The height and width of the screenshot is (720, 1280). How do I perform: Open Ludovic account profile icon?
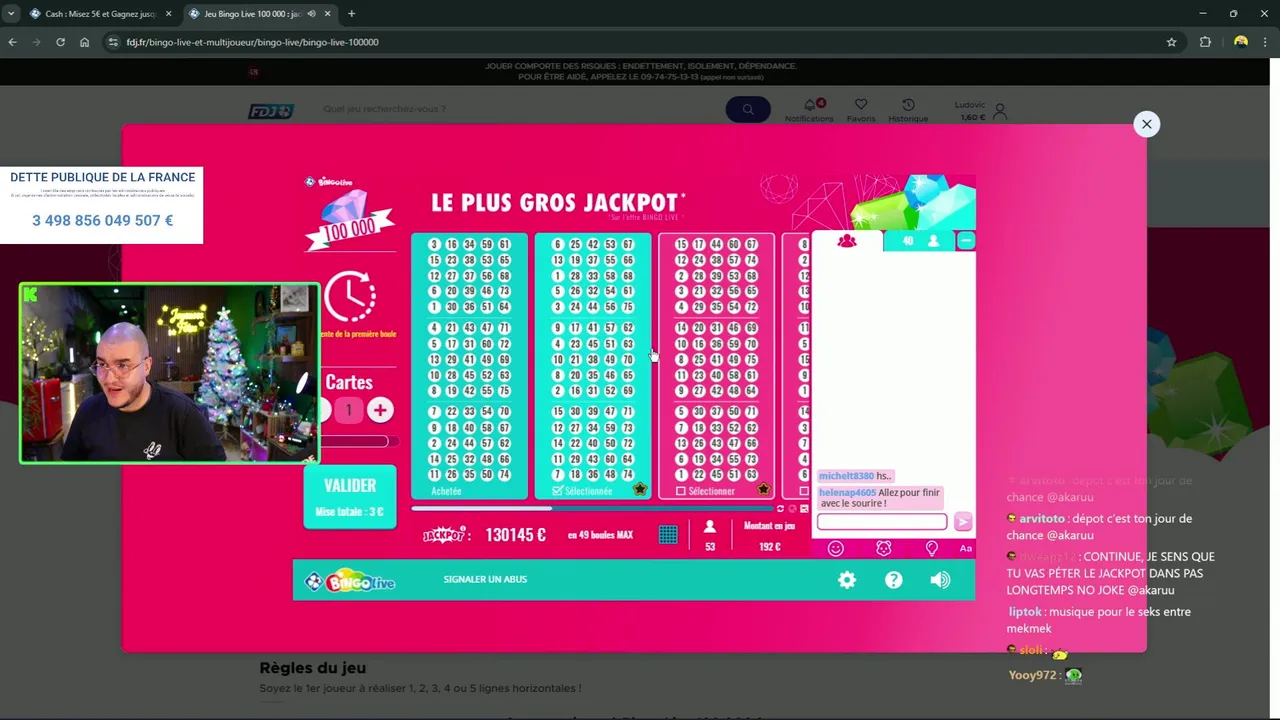pos(999,111)
